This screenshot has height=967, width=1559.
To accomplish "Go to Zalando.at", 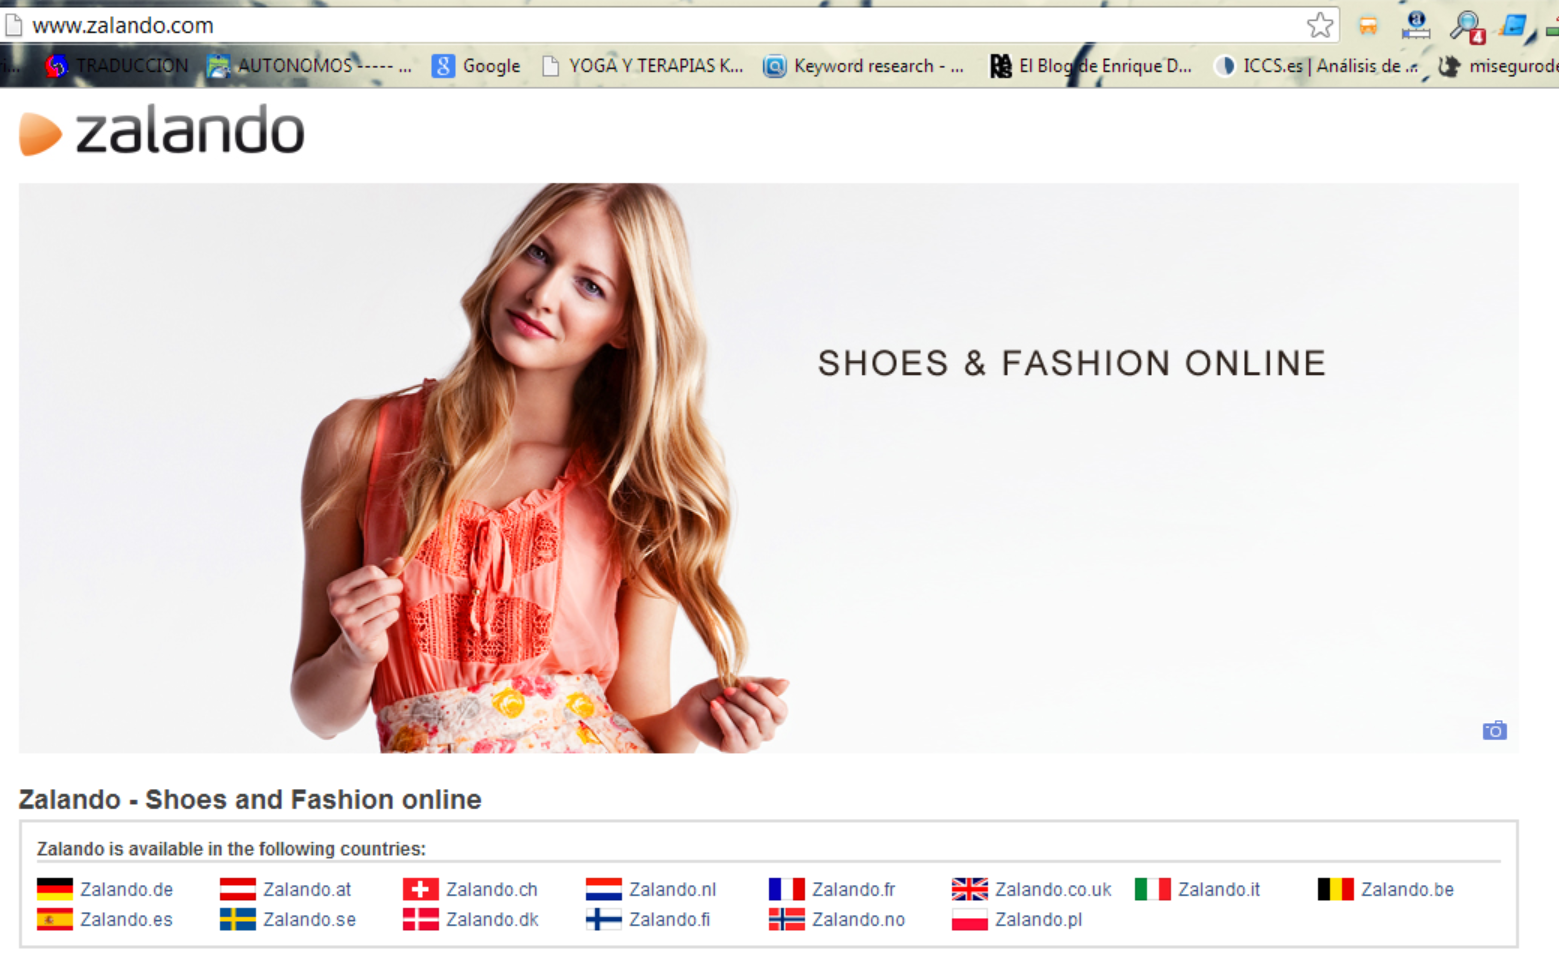I will pyautogui.click(x=307, y=889).
